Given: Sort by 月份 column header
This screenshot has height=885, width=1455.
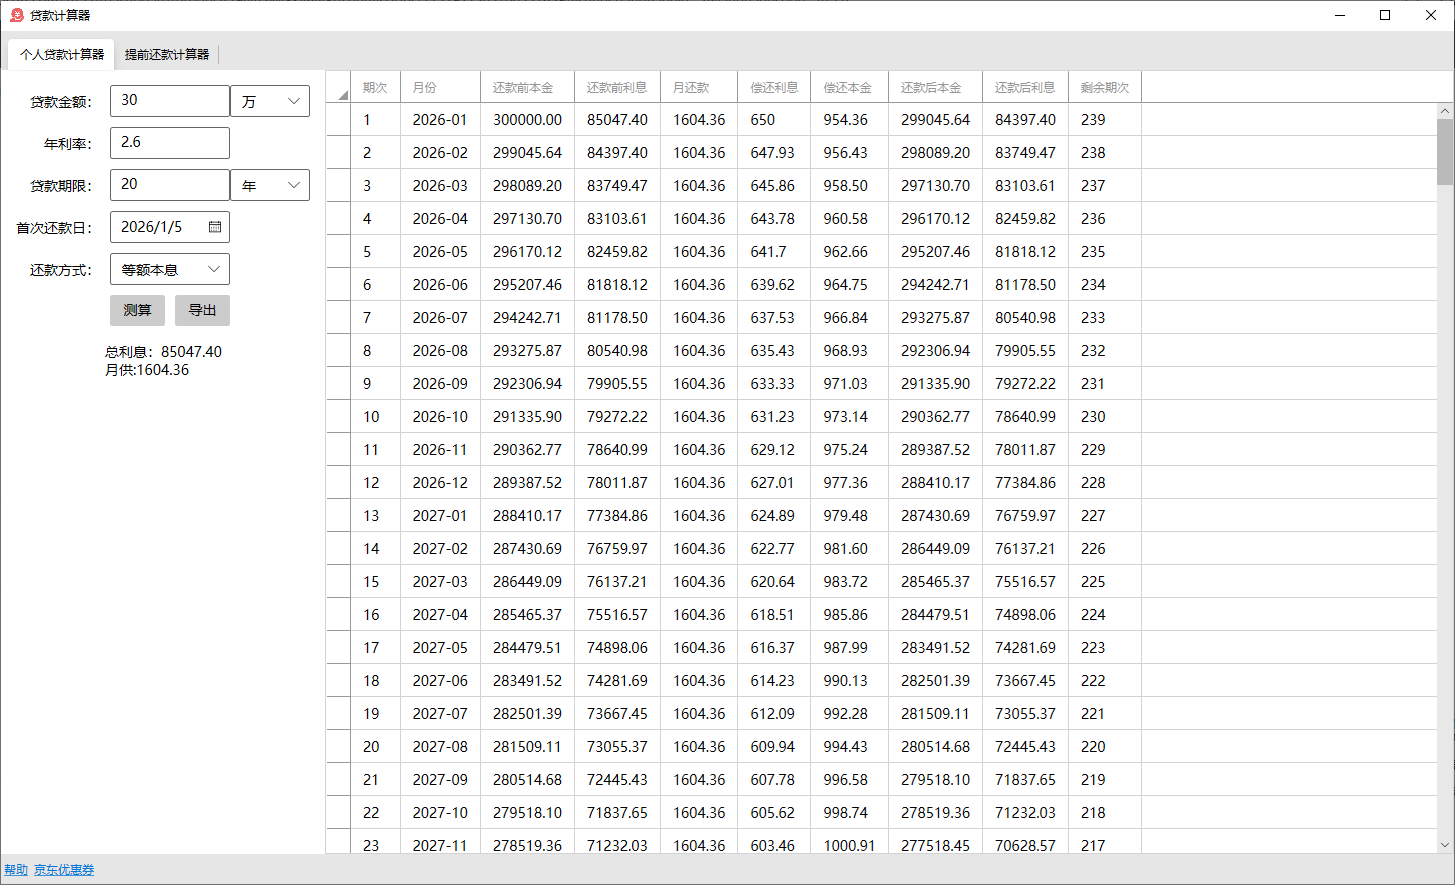Looking at the screenshot, I should coord(440,87).
